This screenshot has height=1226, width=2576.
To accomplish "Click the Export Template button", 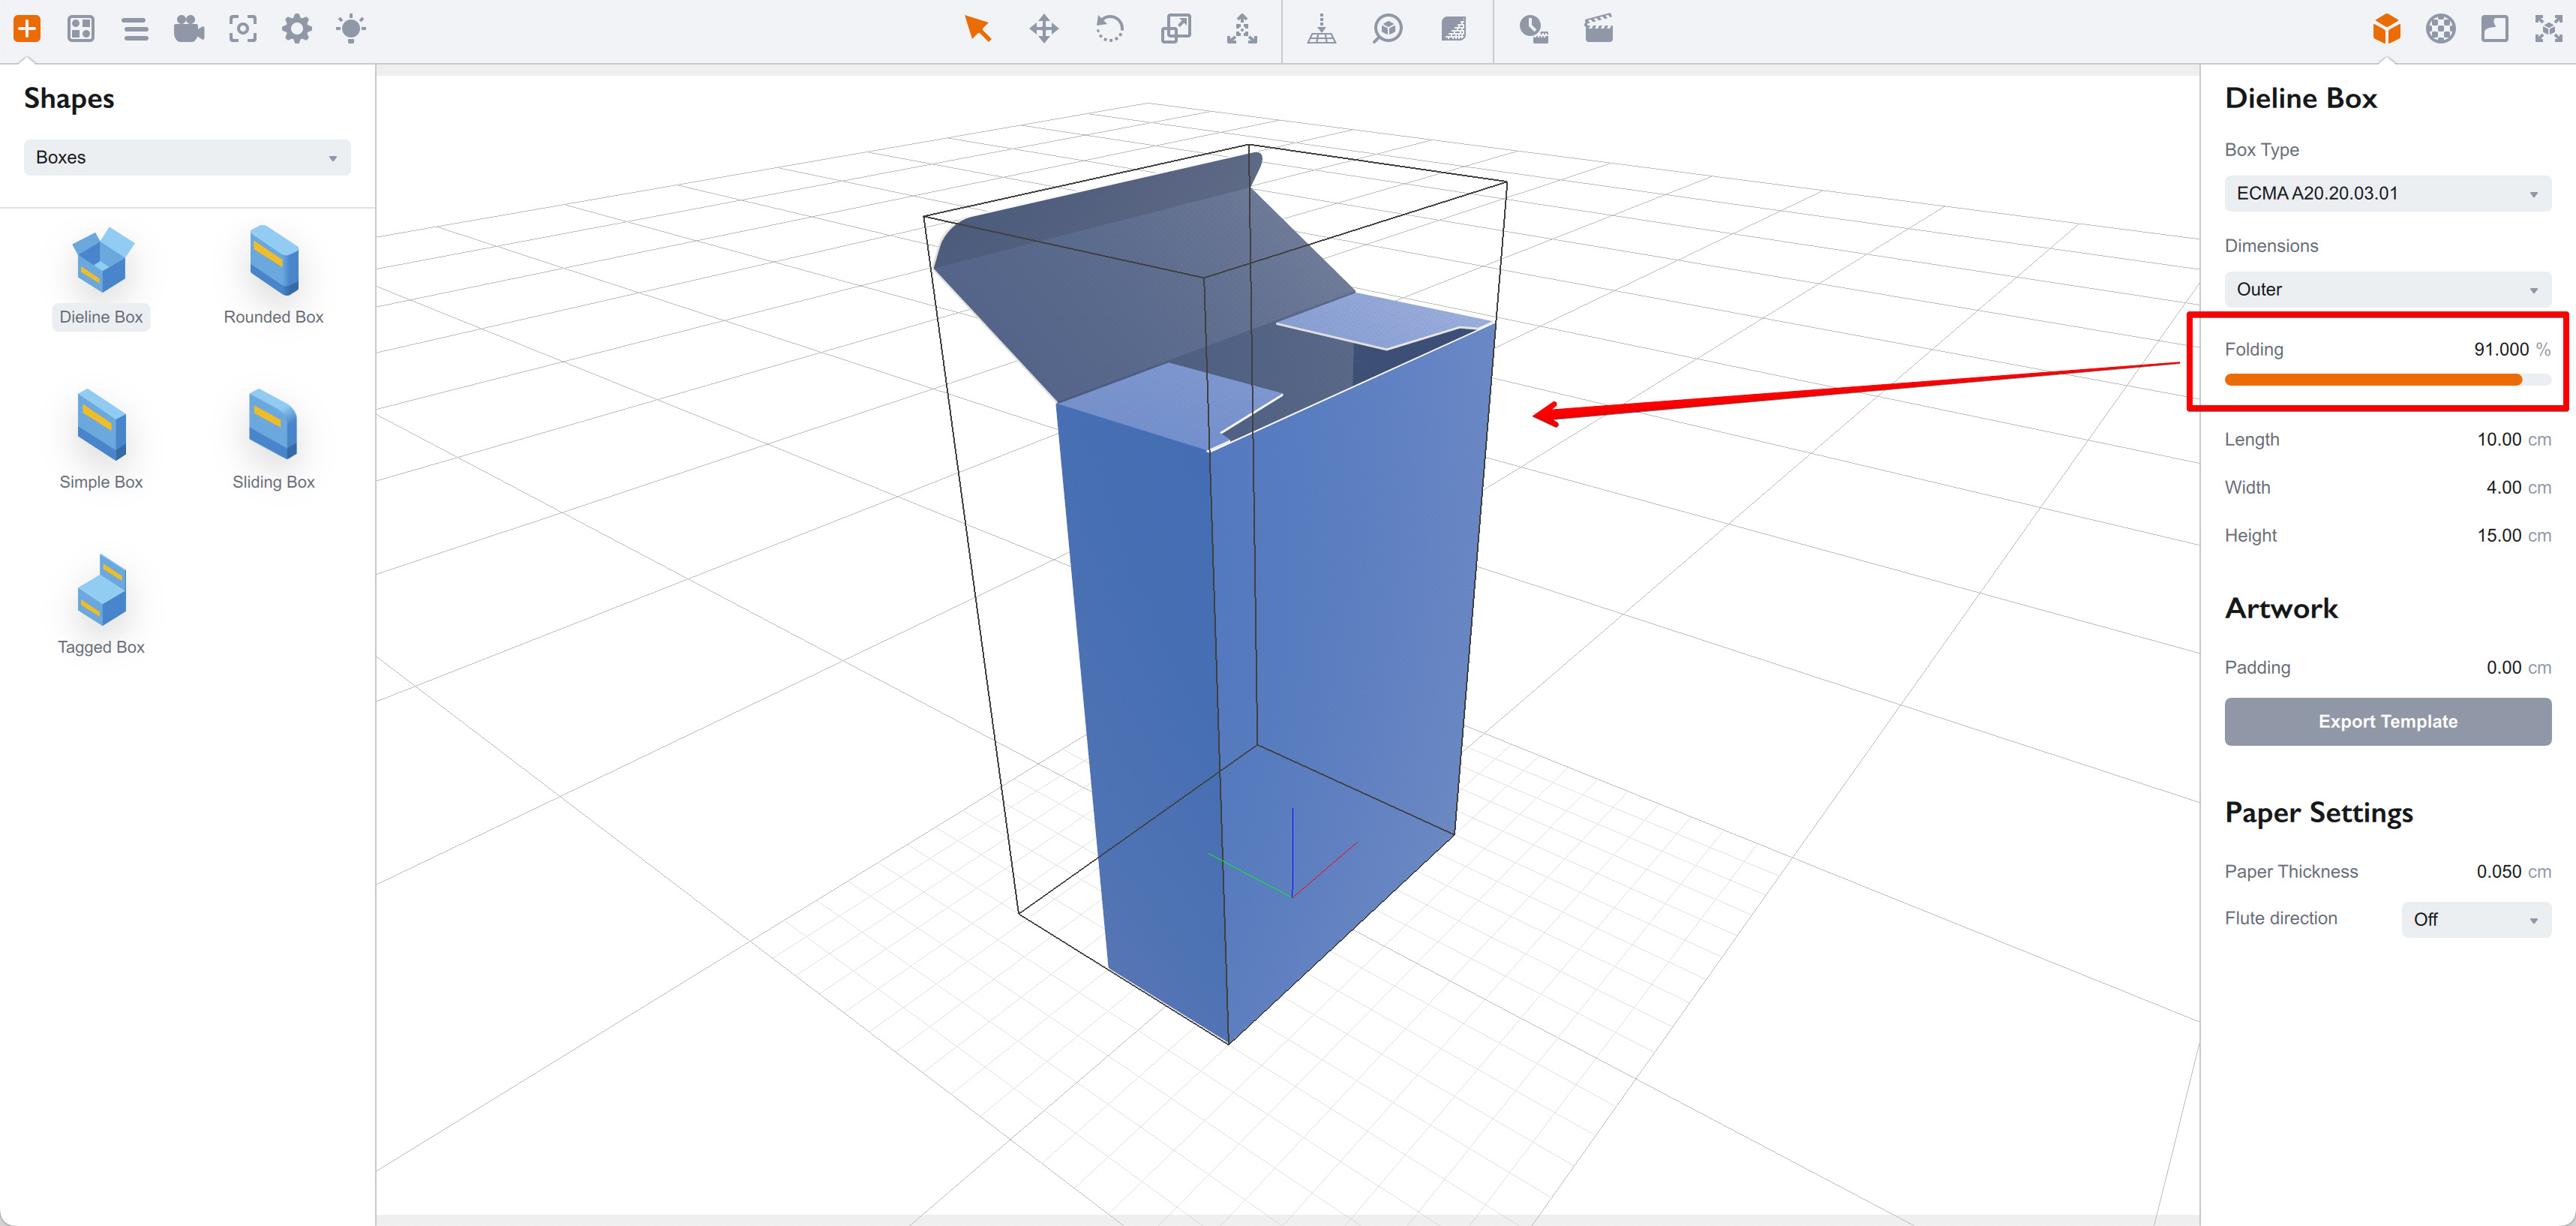I will tap(2386, 721).
